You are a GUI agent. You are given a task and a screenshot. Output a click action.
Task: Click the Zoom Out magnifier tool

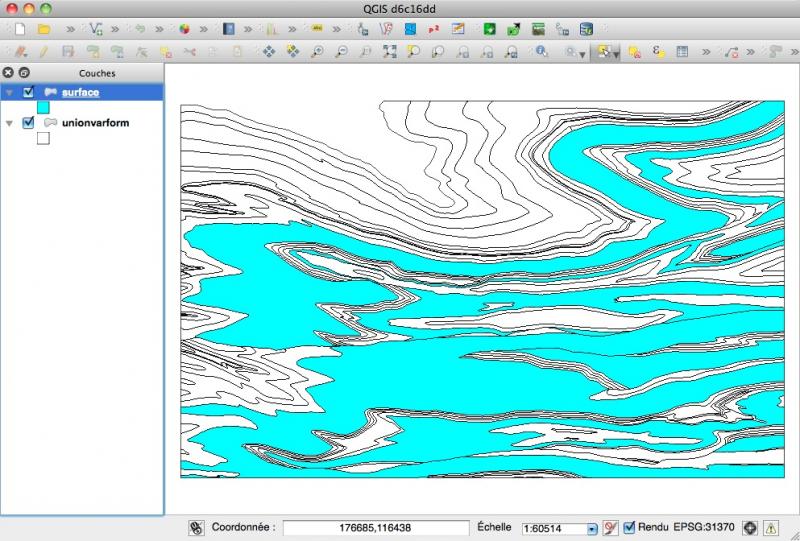(x=342, y=51)
